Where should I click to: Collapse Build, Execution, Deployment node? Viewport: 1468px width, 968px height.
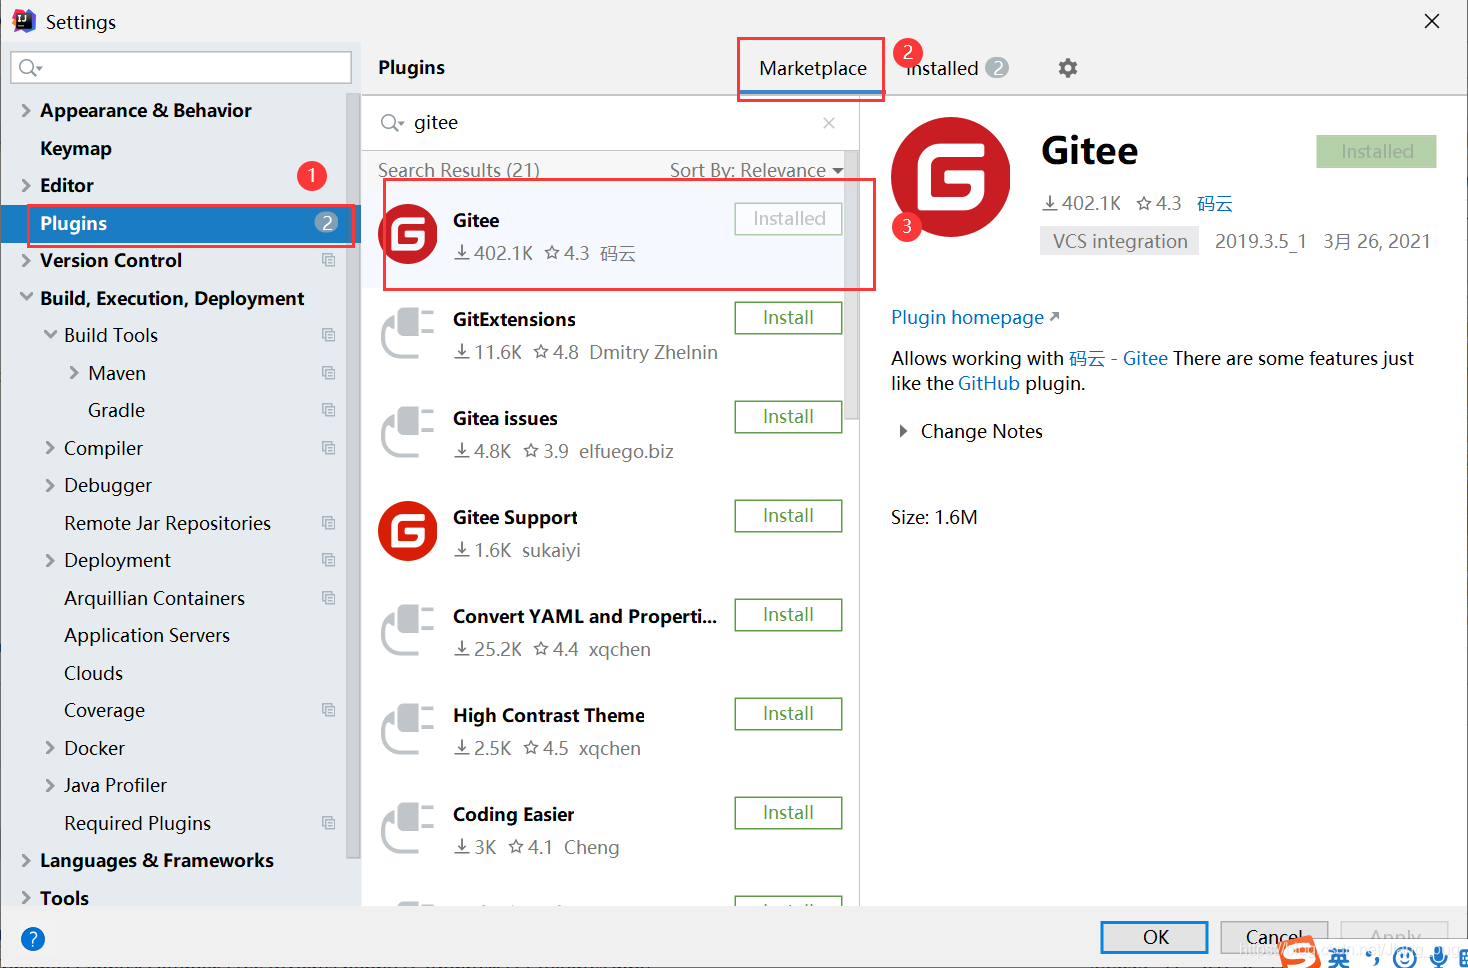pyautogui.click(x=26, y=298)
